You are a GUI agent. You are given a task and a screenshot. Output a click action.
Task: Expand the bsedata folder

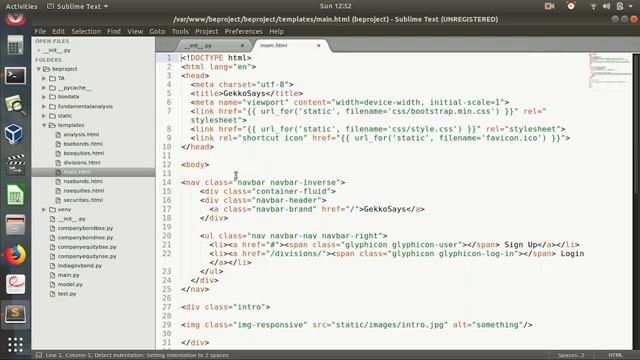[44, 97]
